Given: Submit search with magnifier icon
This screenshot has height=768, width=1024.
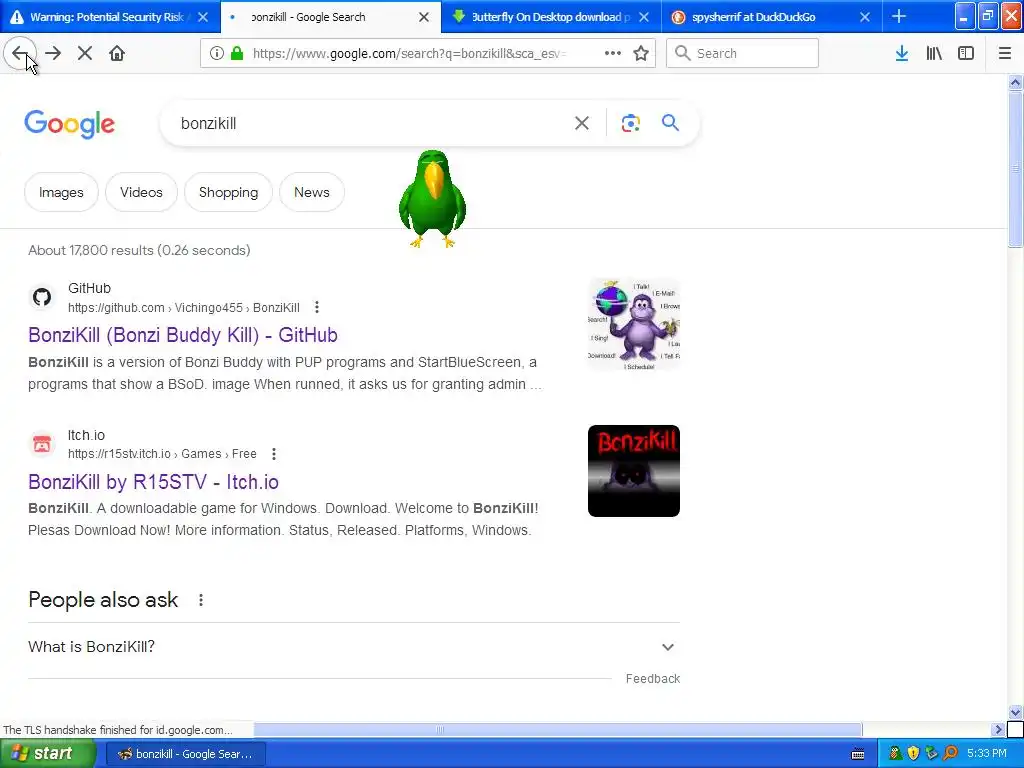Looking at the screenshot, I should coord(670,123).
